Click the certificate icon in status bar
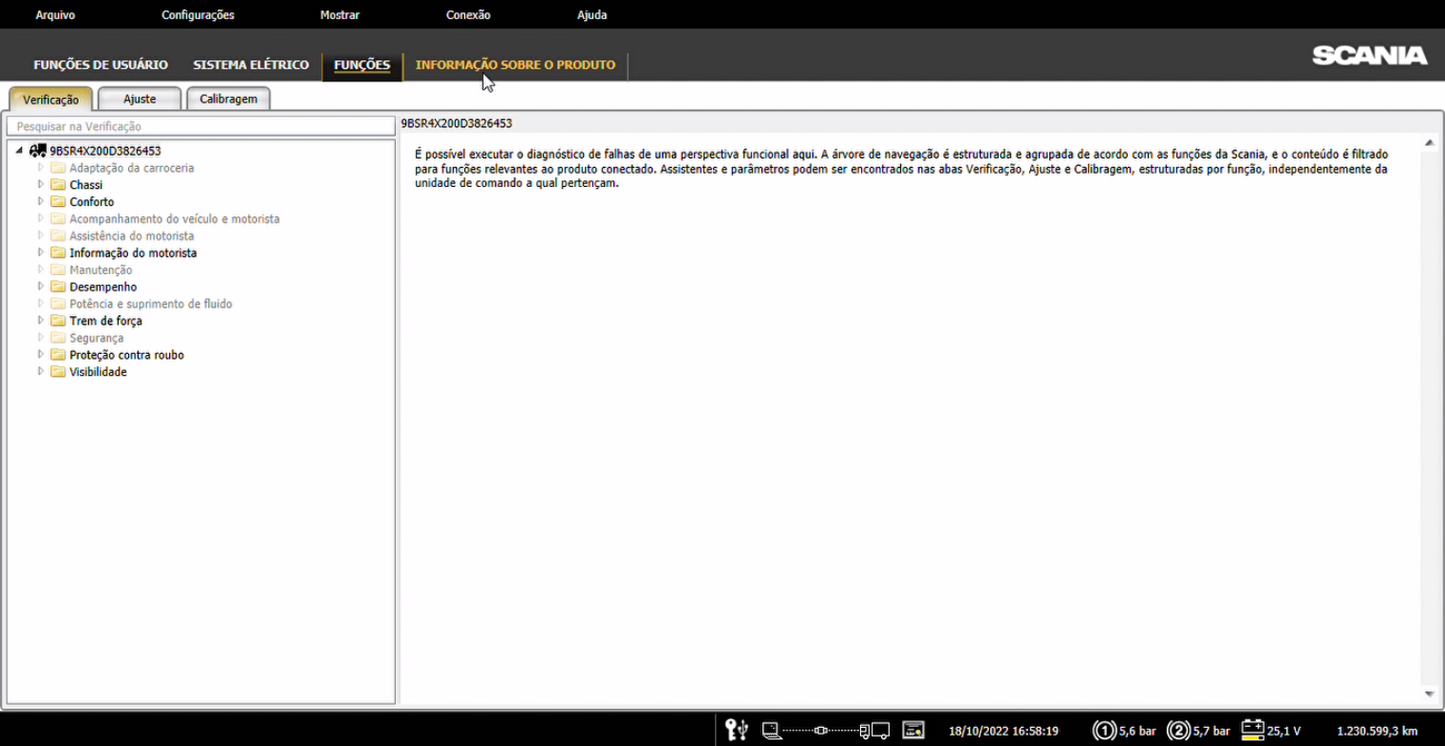This screenshot has height=746, width=1445. (913, 730)
